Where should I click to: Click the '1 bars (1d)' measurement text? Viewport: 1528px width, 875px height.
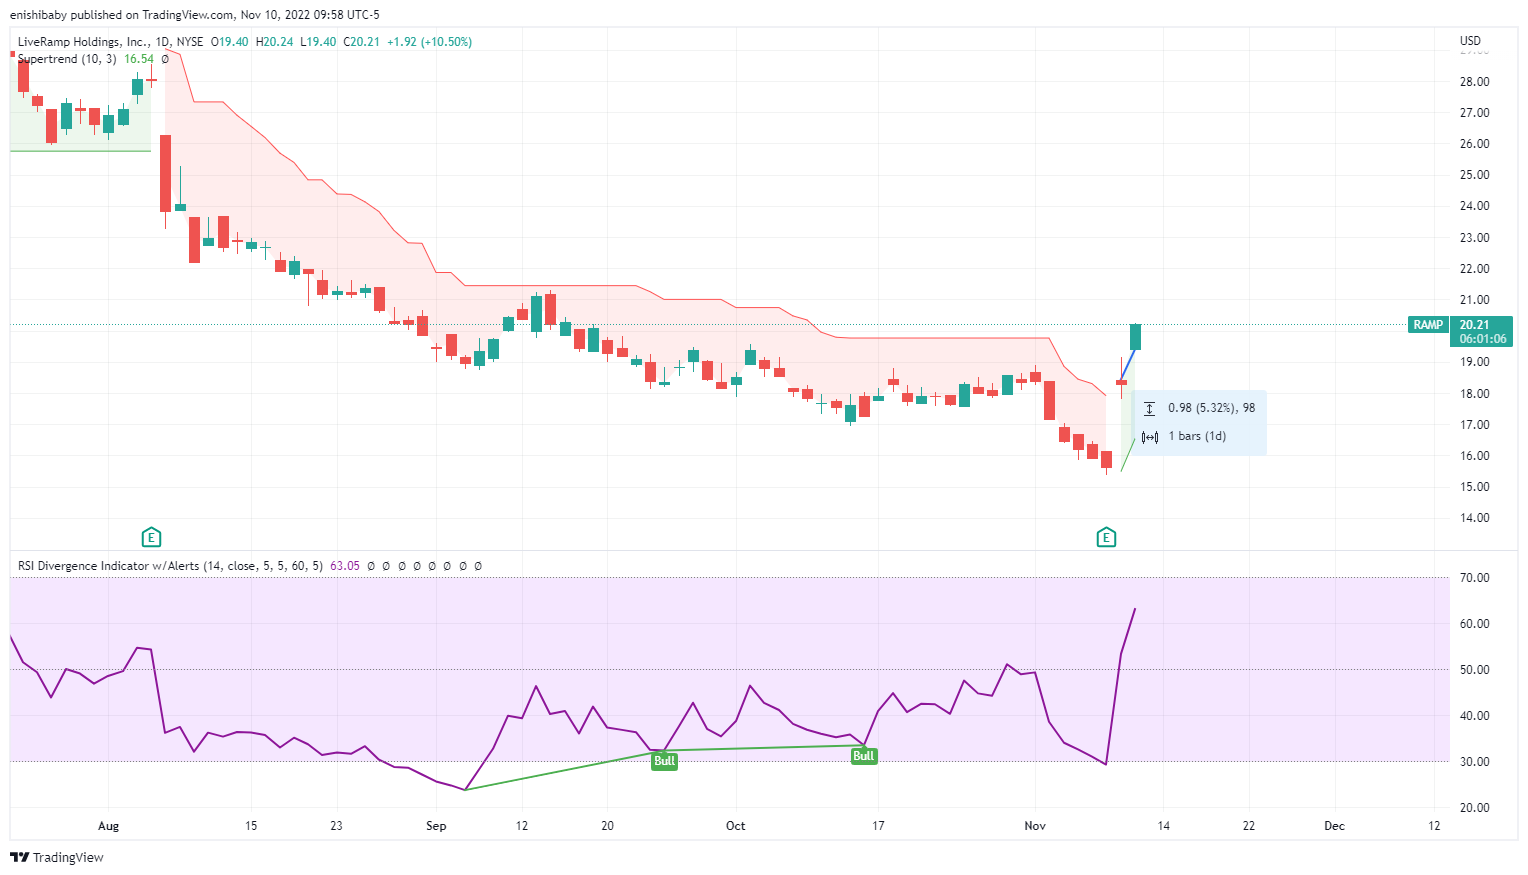click(1197, 436)
